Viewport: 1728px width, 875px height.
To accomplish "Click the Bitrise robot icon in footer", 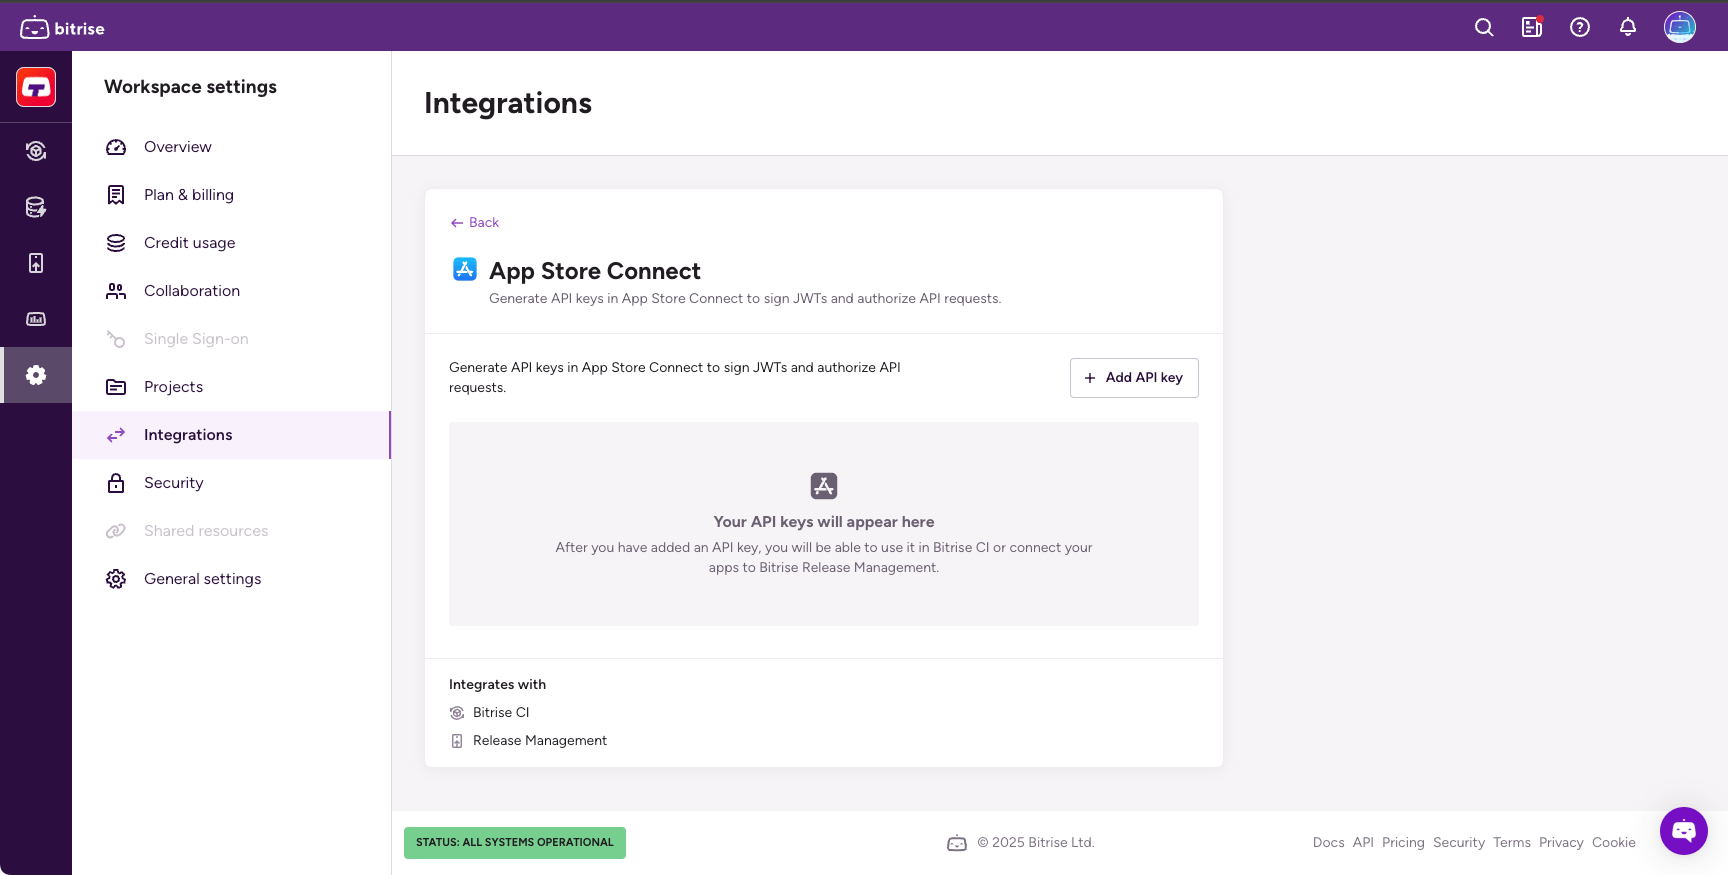I will 957,843.
